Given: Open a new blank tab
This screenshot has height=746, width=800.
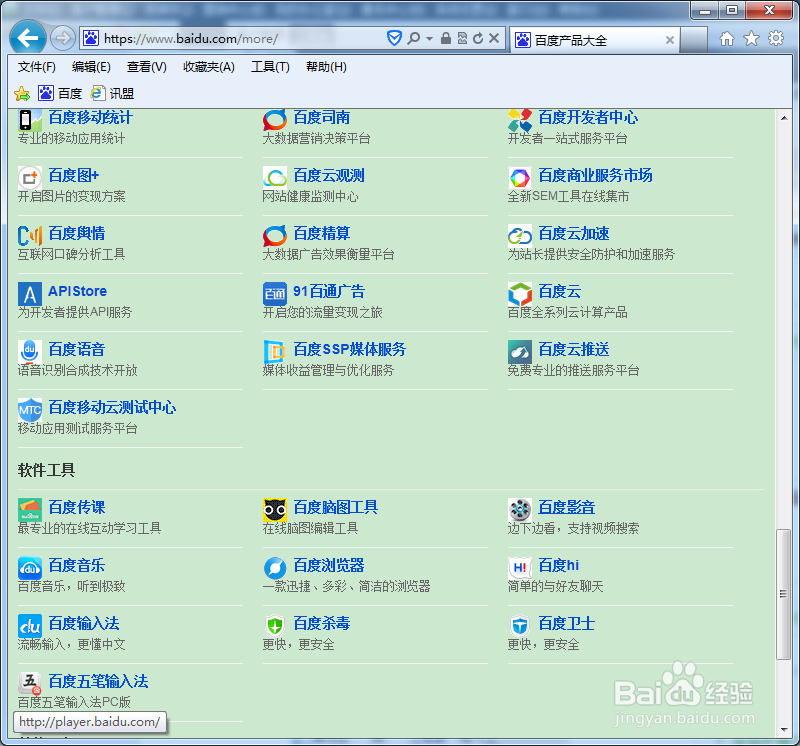Looking at the screenshot, I should 694,40.
